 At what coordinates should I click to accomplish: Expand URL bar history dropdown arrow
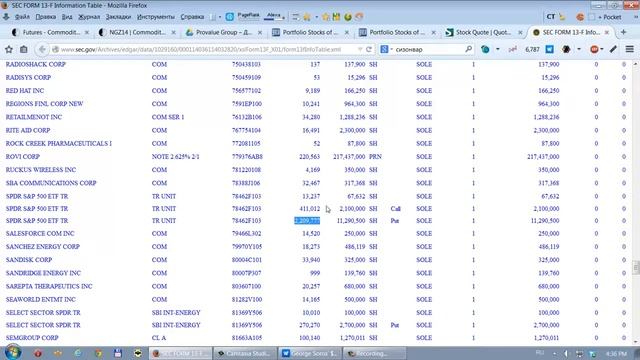[x=360, y=49]
